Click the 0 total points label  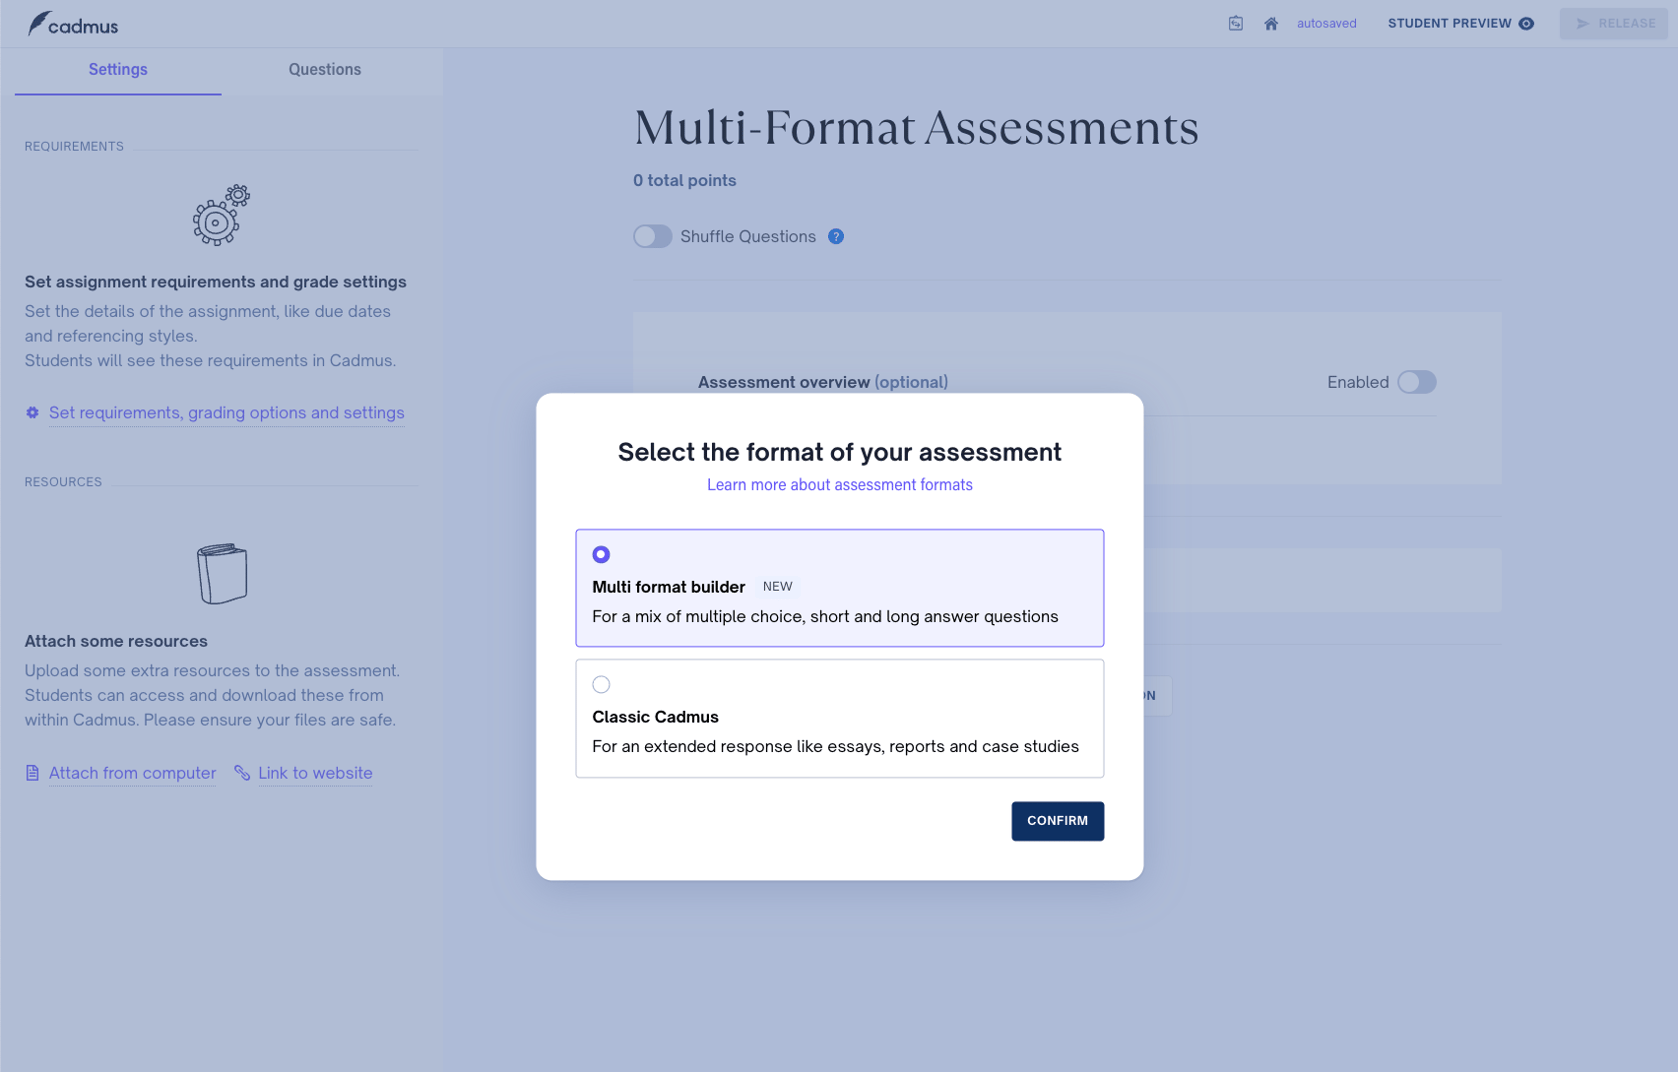[685, 180]
